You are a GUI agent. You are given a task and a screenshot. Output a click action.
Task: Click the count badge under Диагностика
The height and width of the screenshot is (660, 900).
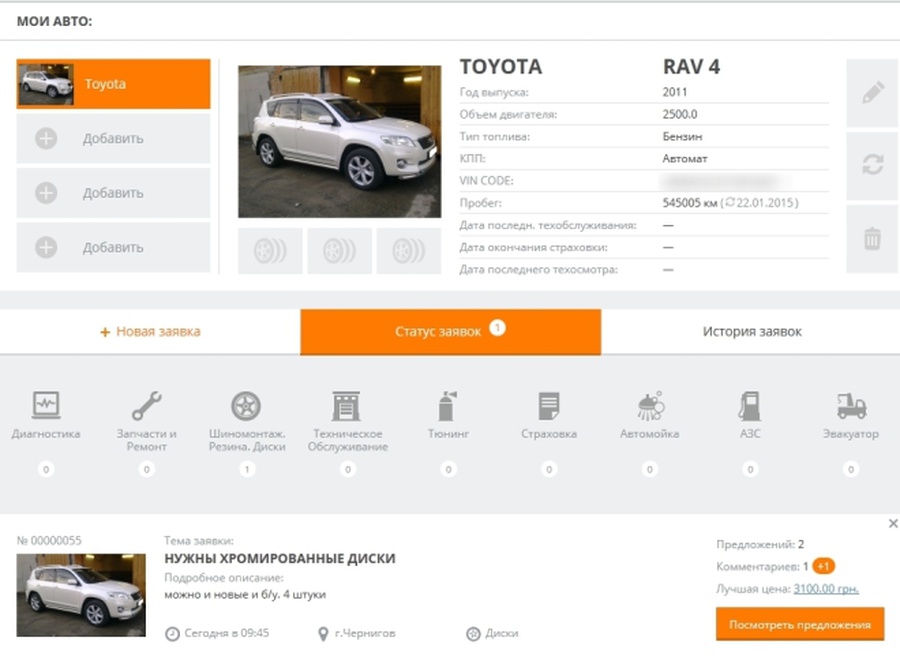point(46,469)
